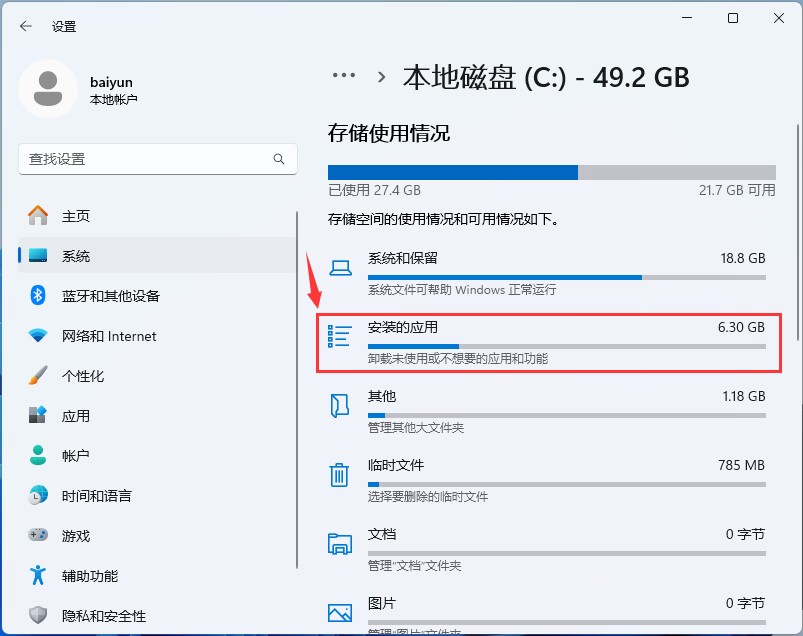Click the Bluetooth icon in sidebar

(x=38, y=295)
